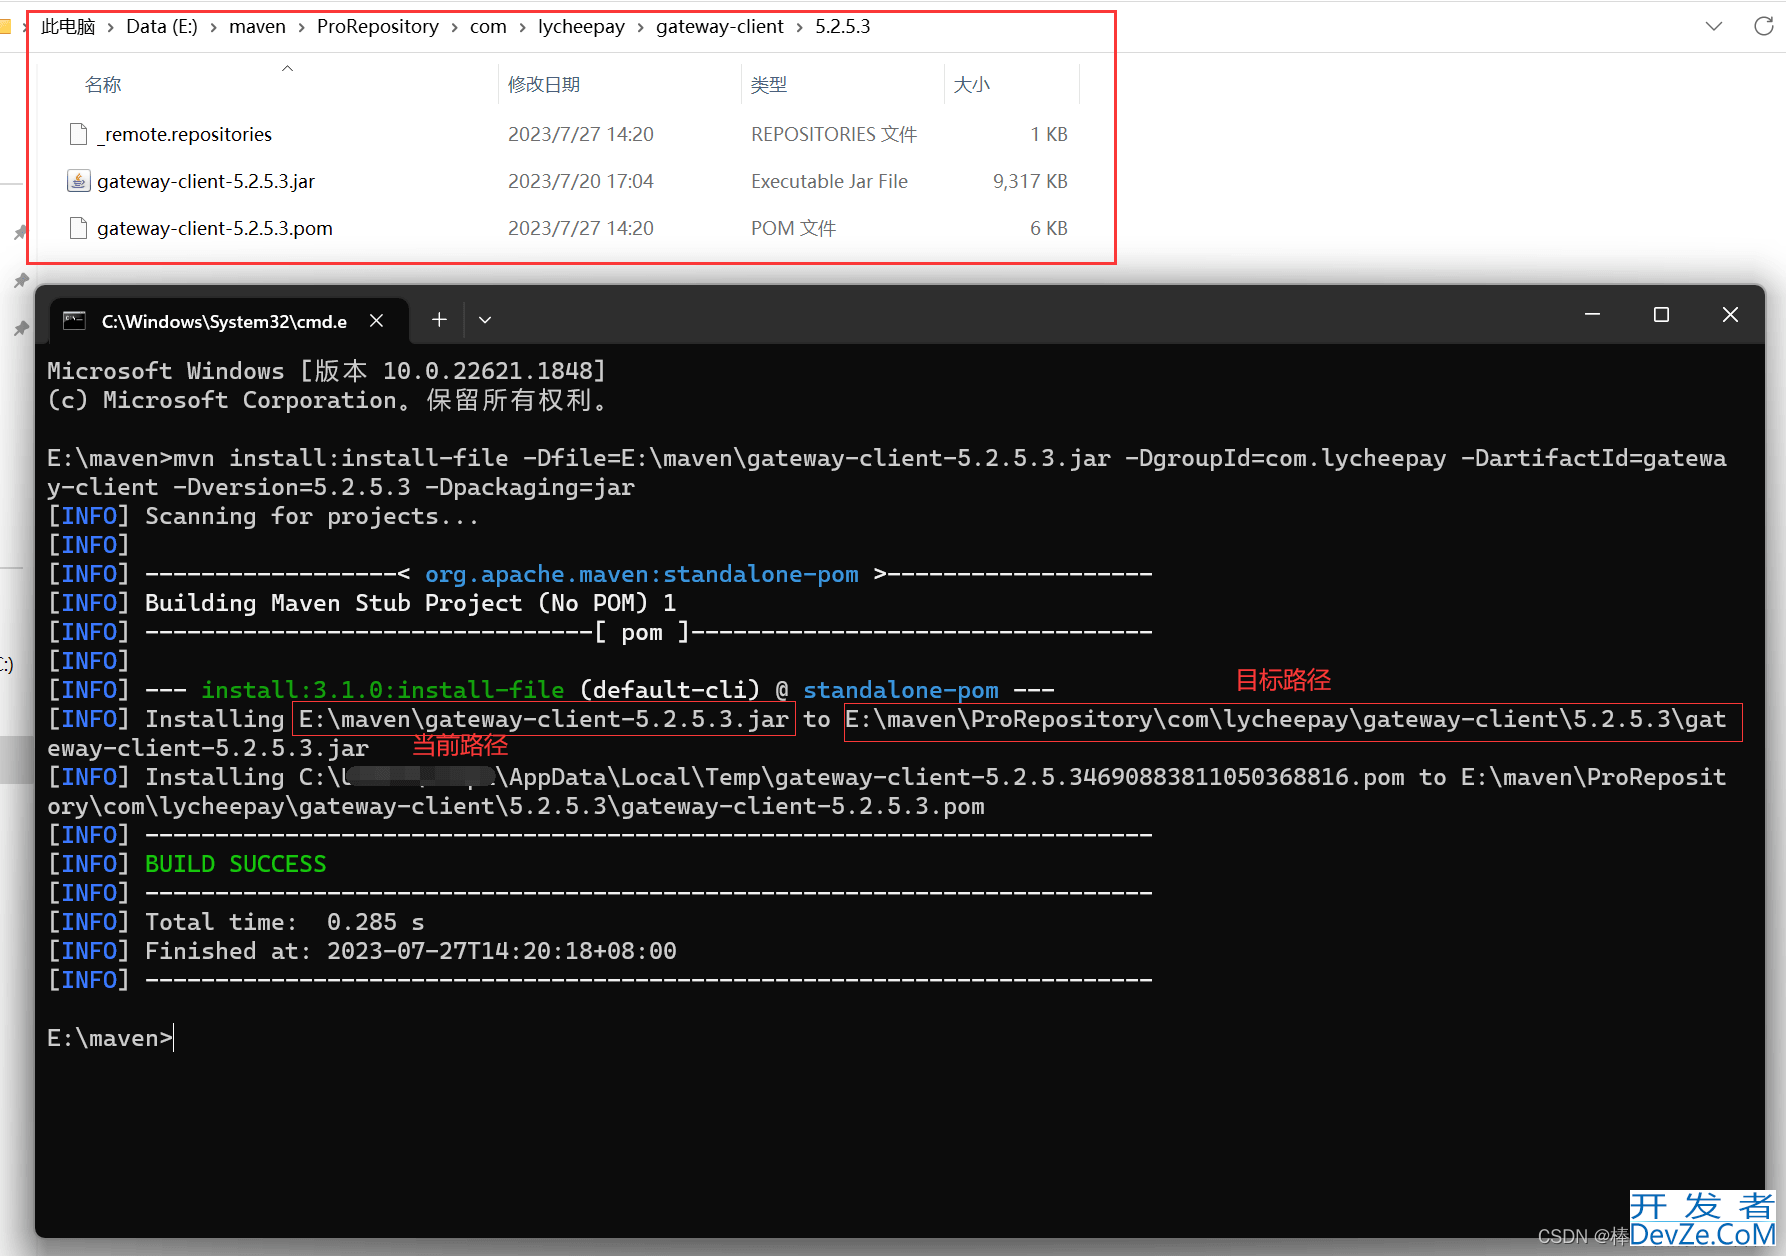This screenshot has width=1786, height=1256.
Task: Click the Data (E:) breadcrumb segment
Action: (x=161, y=27)
